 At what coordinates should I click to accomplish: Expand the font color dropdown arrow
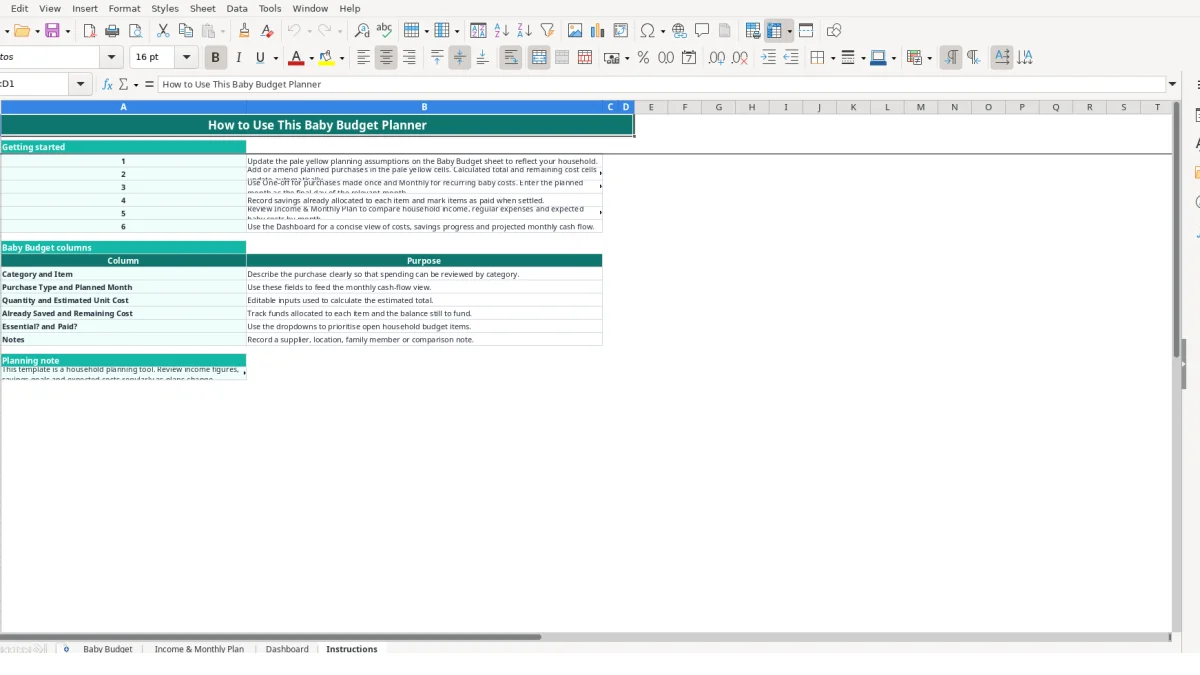[x=311, y=58]
